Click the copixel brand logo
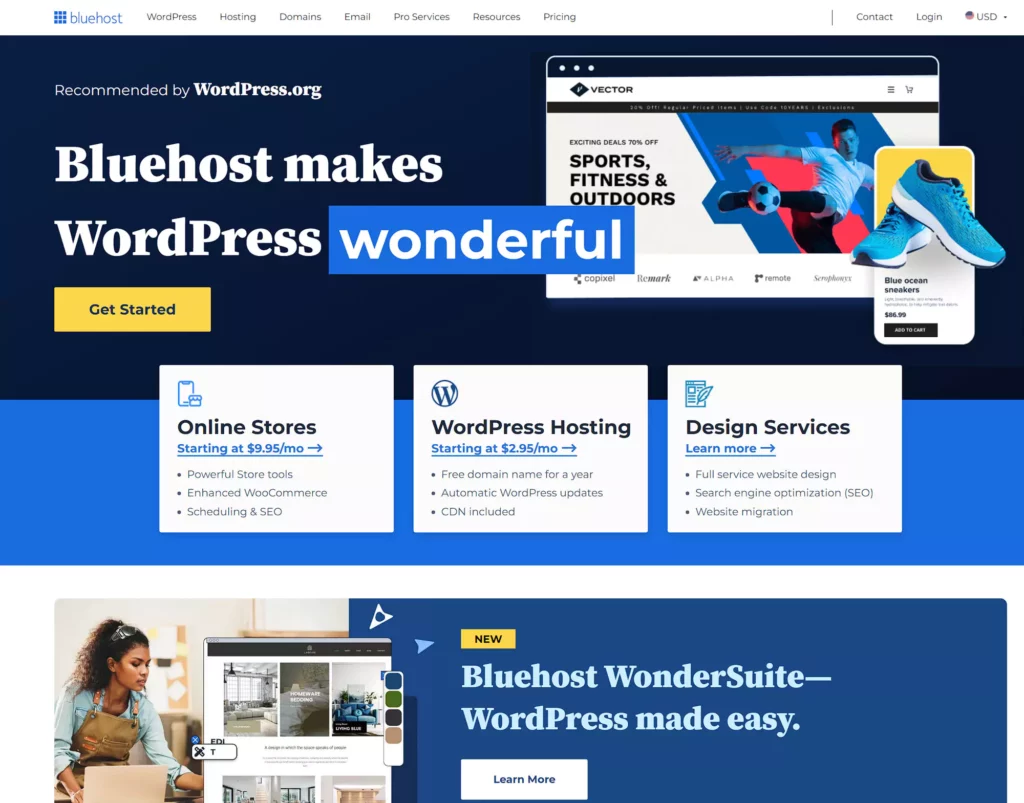Image resolution: width=1024 pixels, height=803 pixels. (594, 279)
